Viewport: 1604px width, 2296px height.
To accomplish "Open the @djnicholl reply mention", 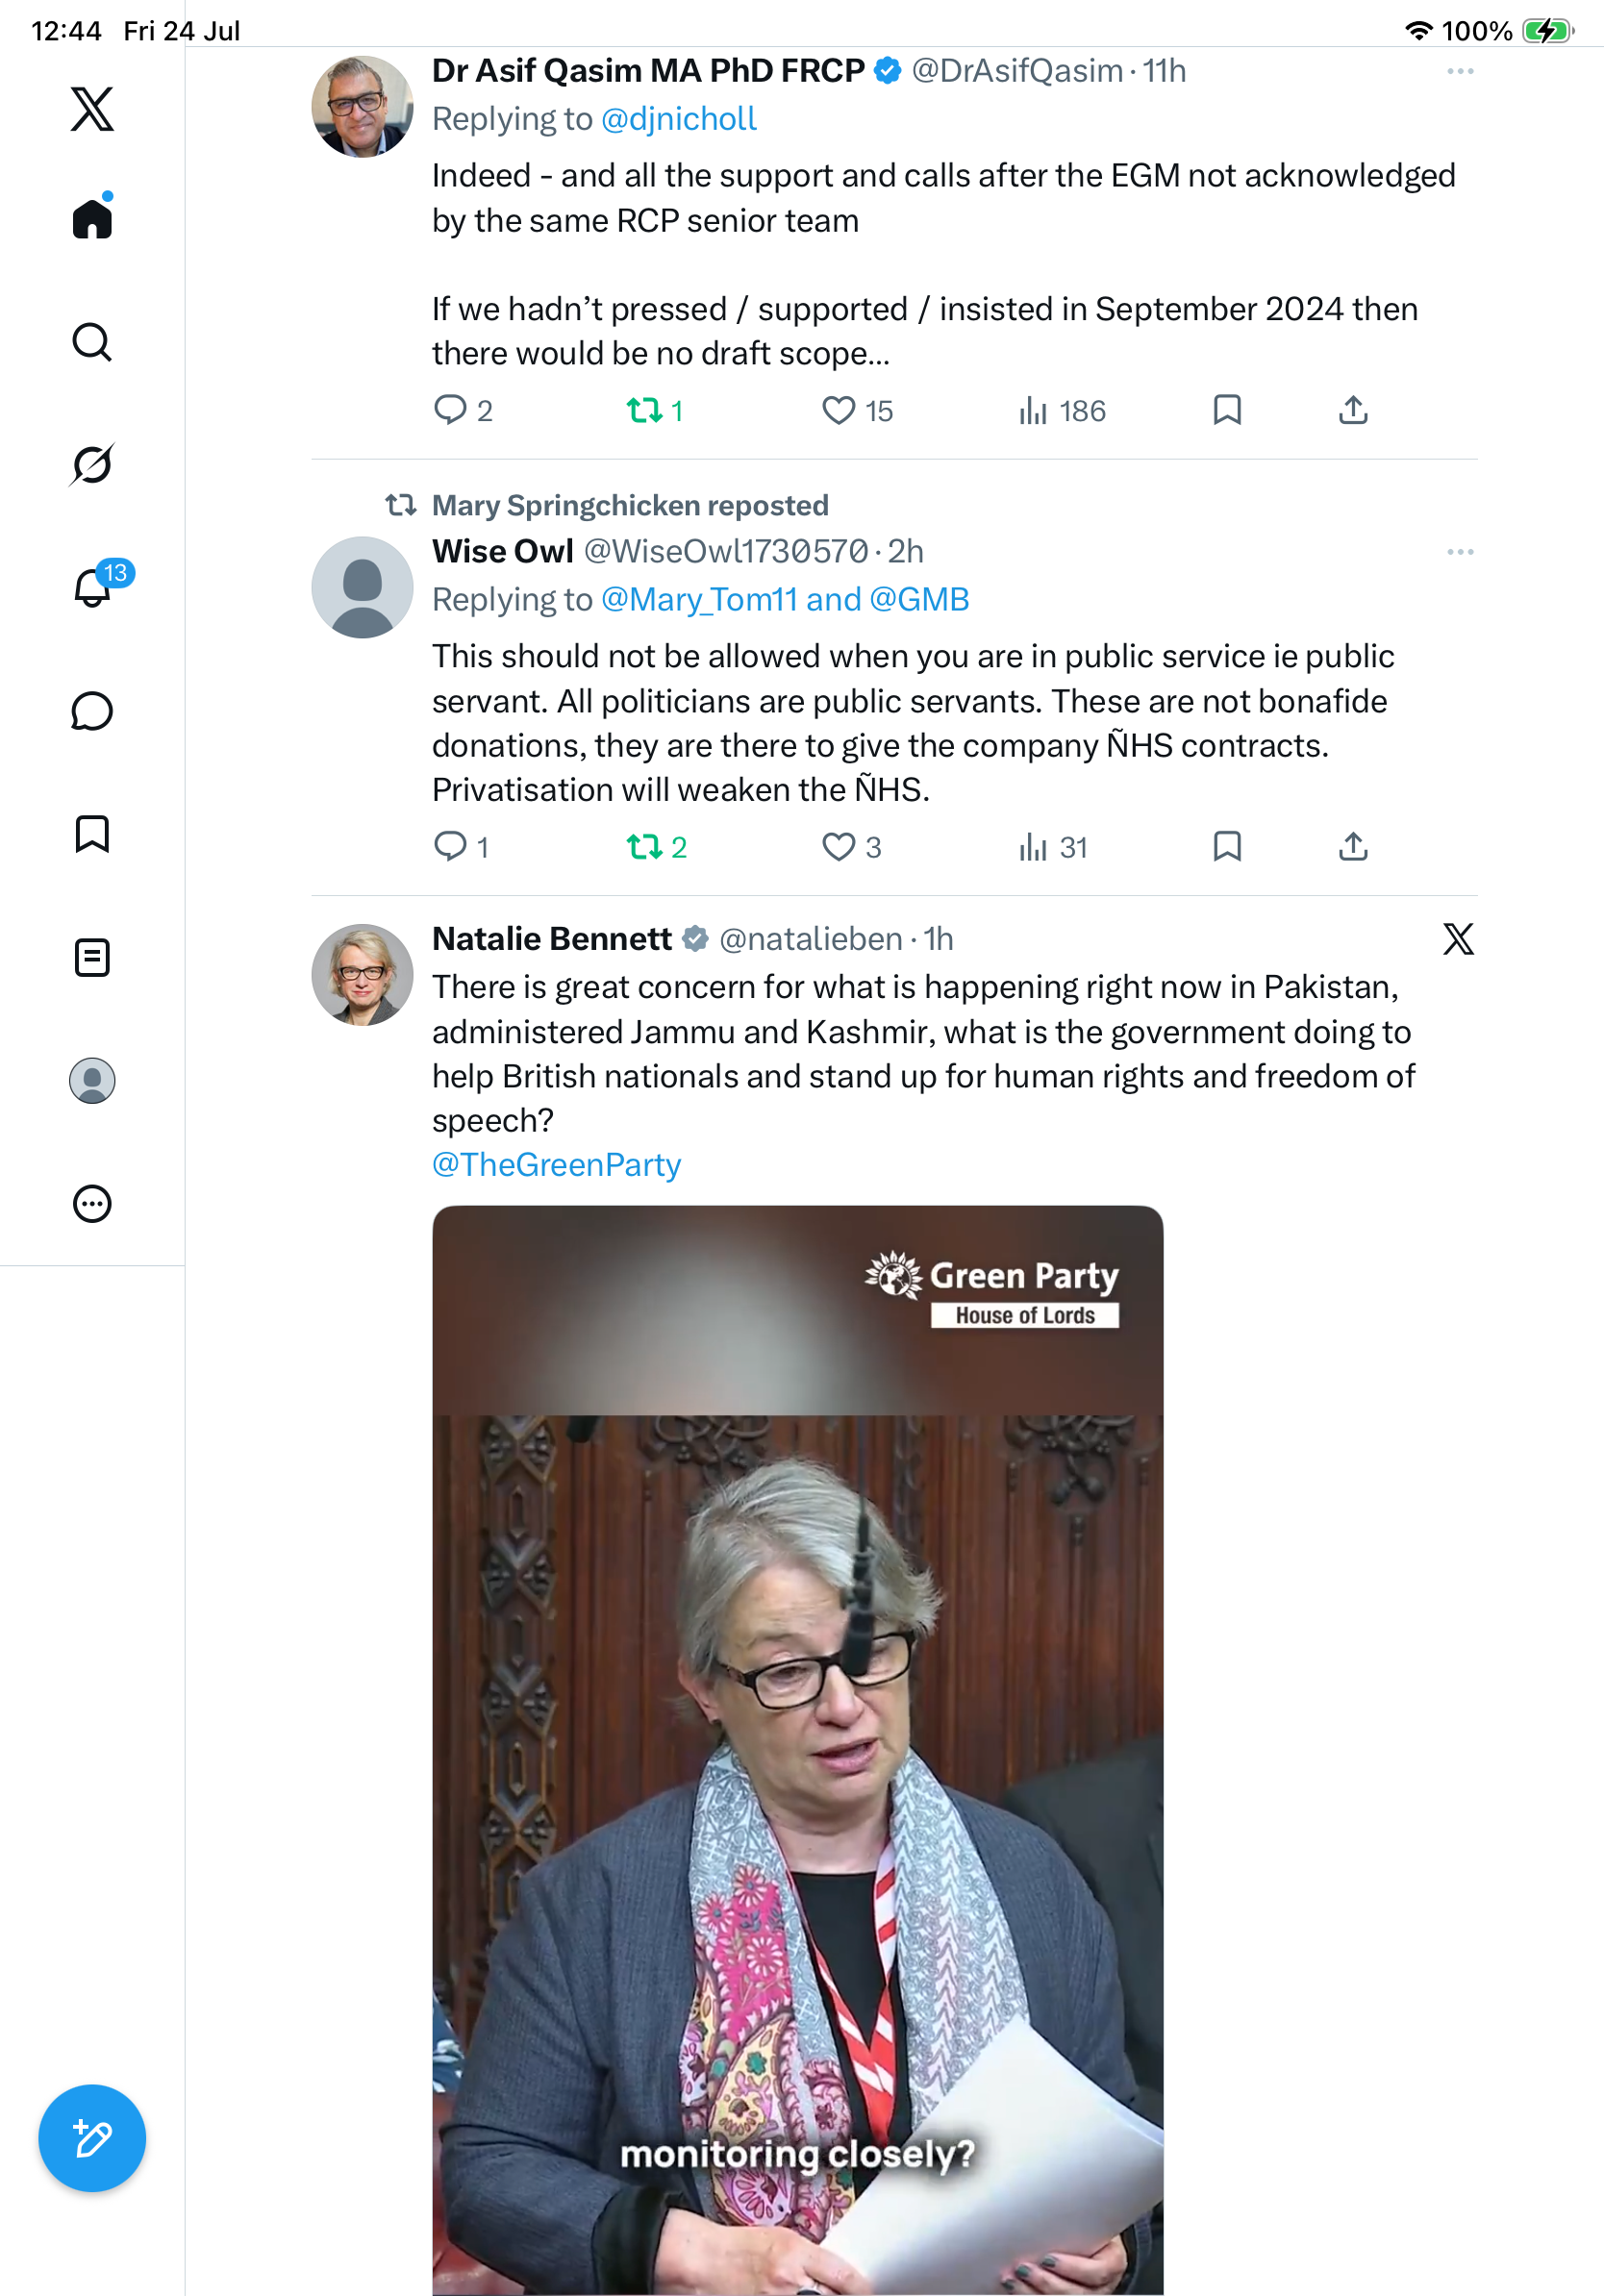I will coord(679,118).
